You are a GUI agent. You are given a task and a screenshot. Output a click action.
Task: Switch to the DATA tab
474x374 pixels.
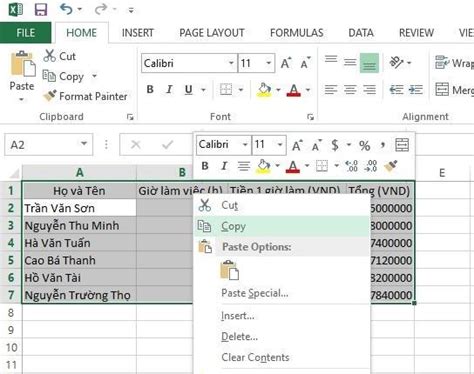[x=361, y=33]
